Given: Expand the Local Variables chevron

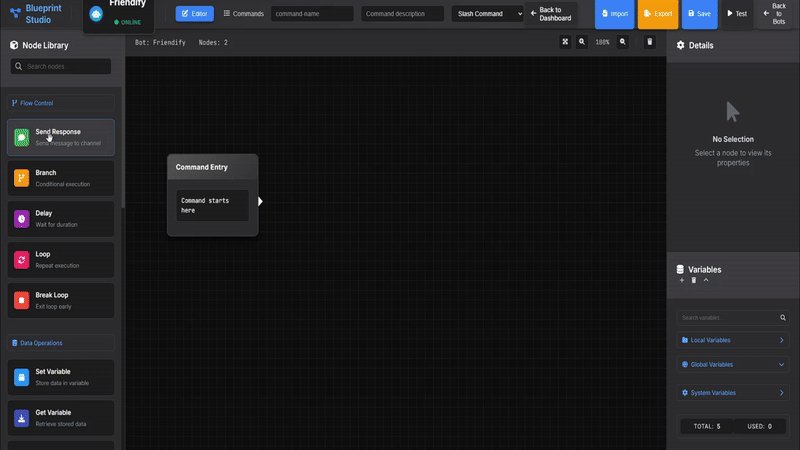Looking at the screenshot, I should pyautogui.click(x=782, y=340).
